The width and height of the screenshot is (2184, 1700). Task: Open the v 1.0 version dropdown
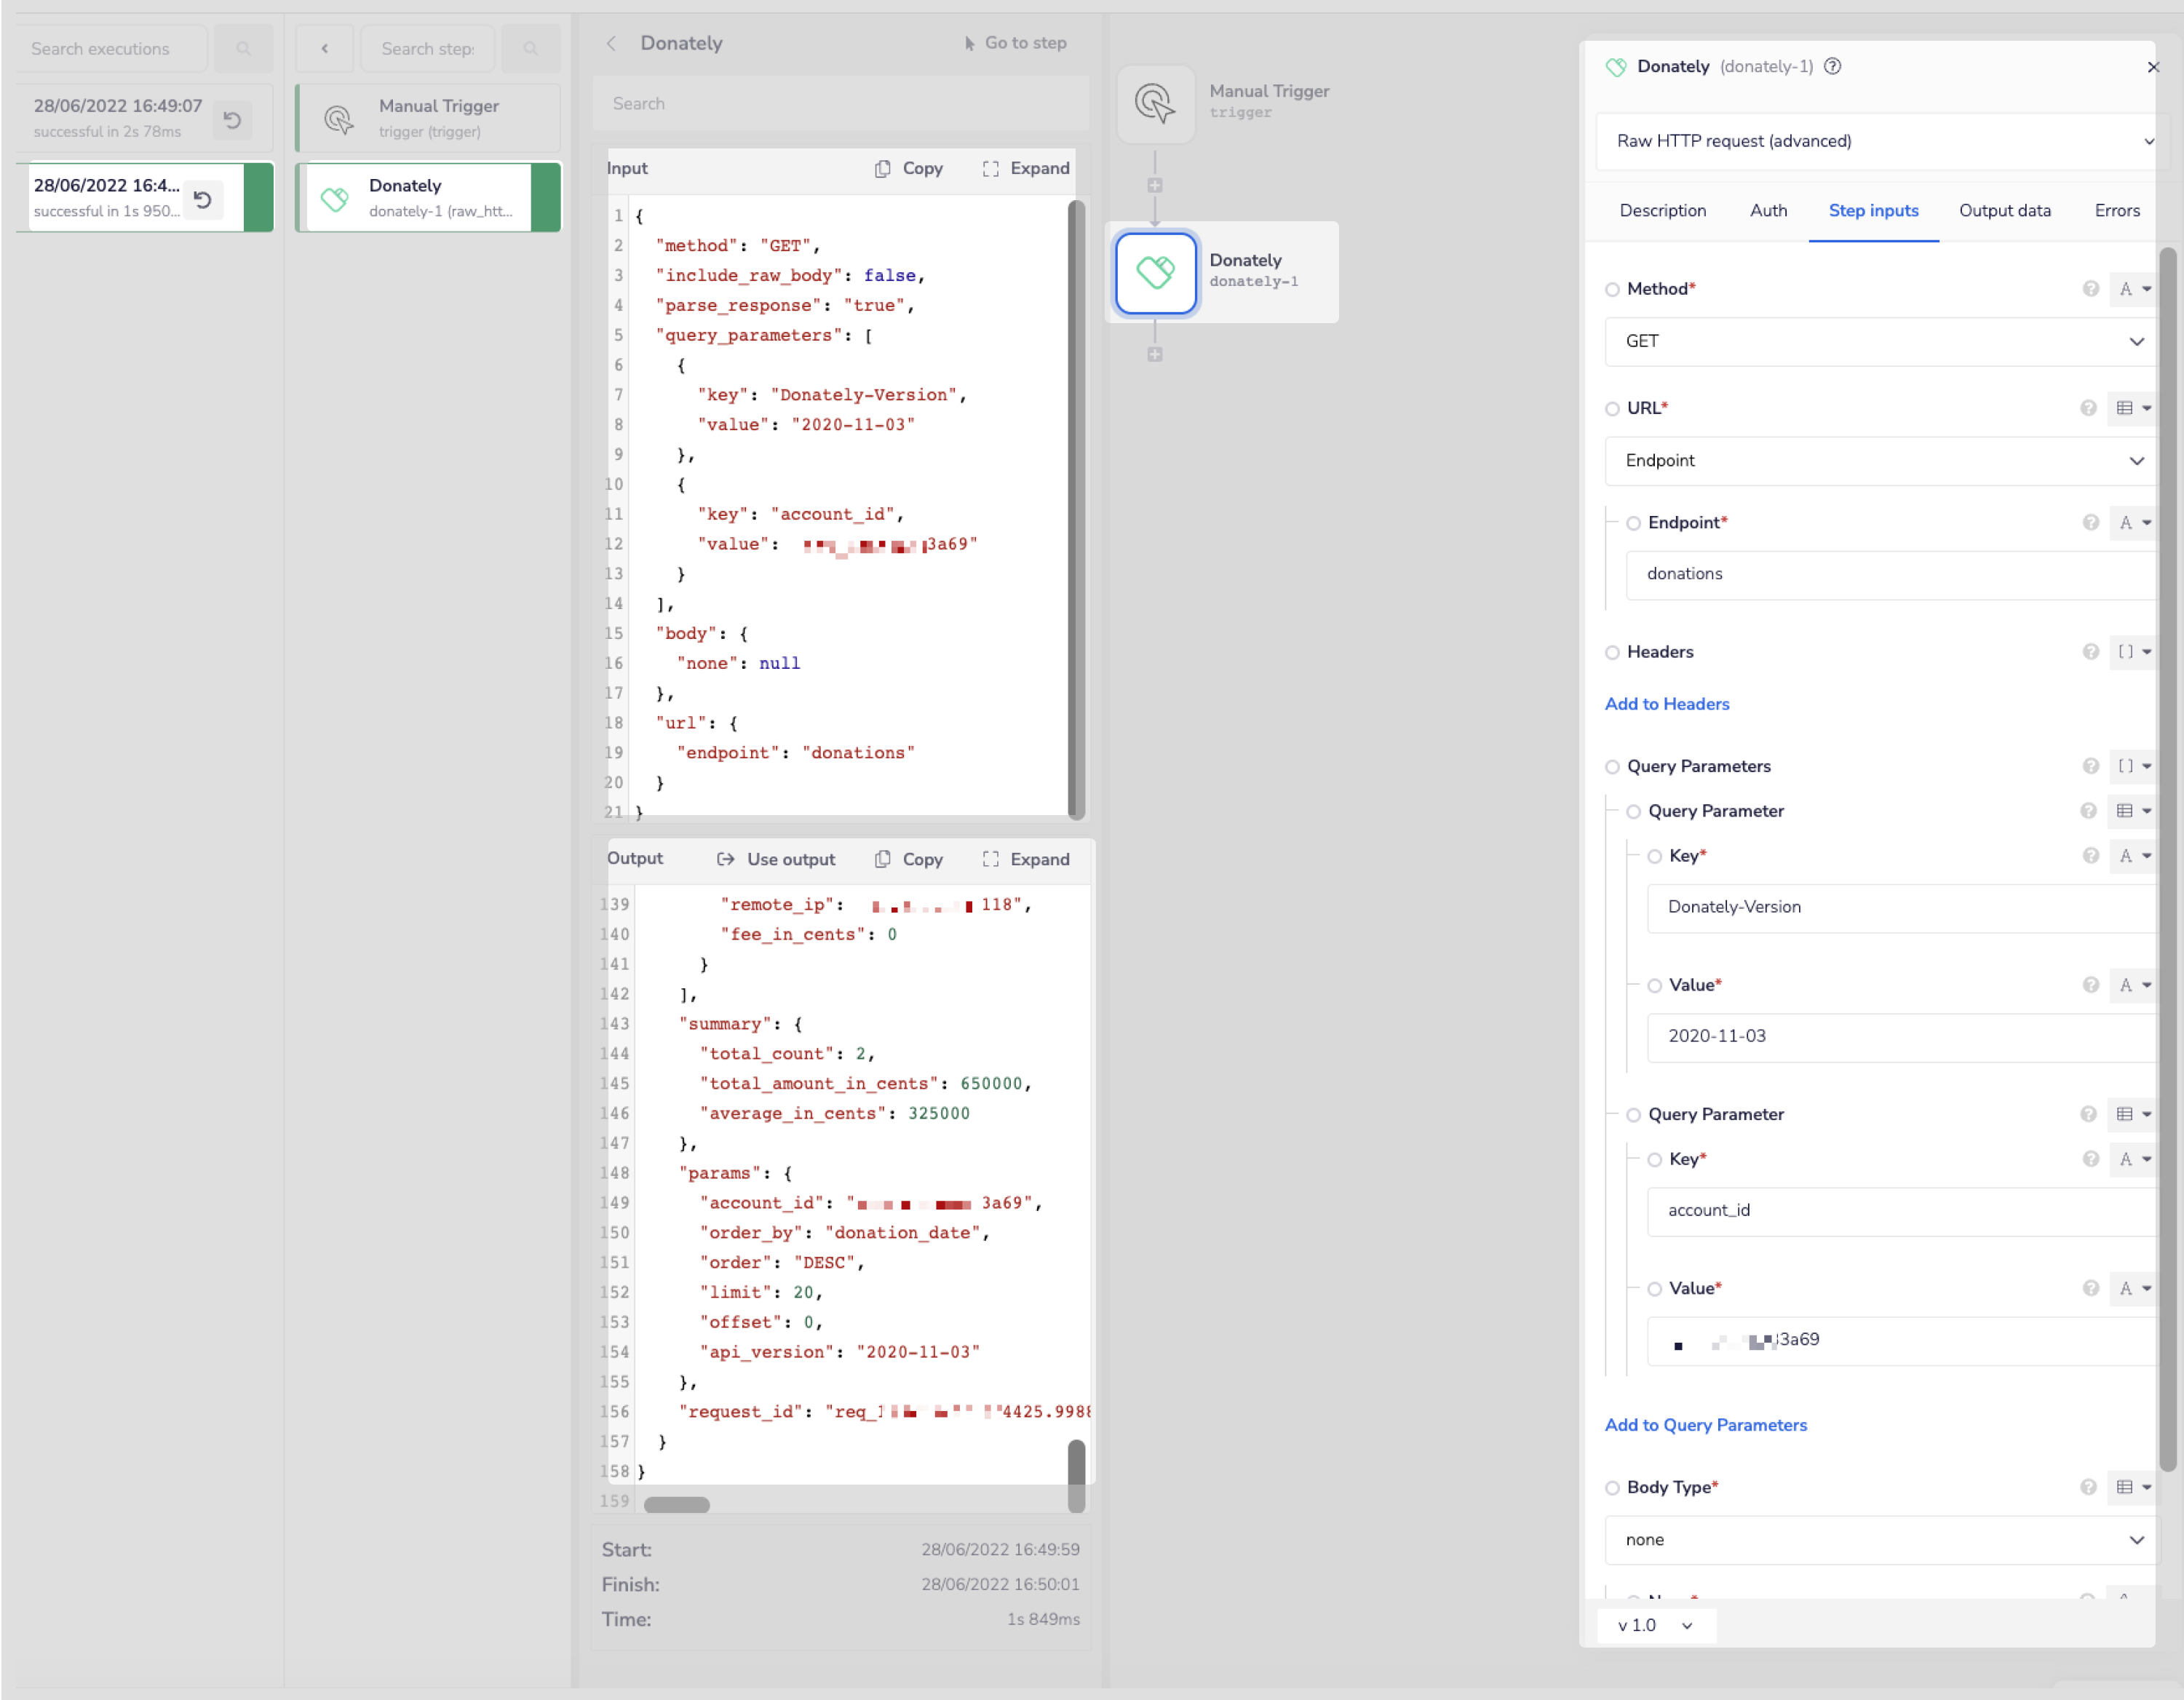click(1655, 1625)
